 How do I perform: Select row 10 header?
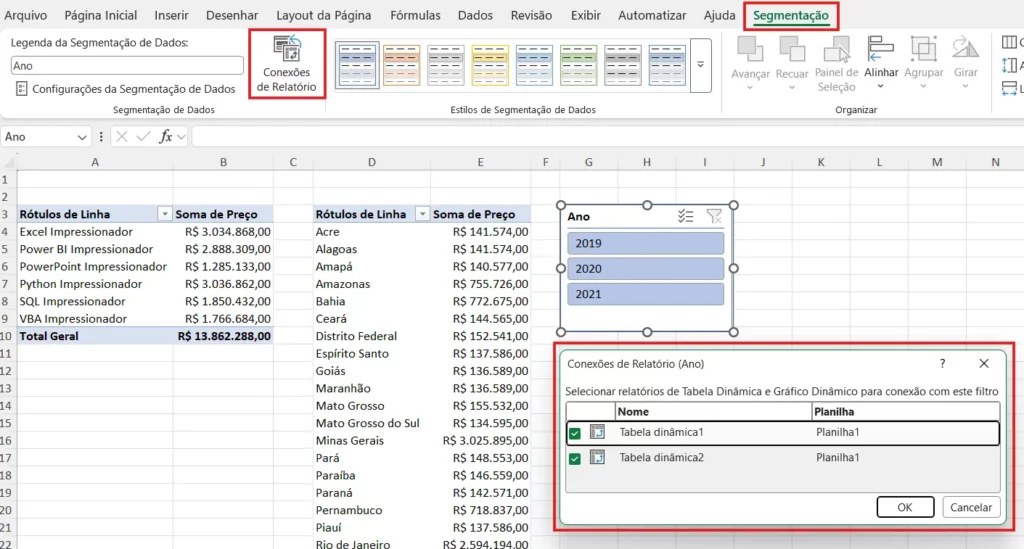point(8,336)
